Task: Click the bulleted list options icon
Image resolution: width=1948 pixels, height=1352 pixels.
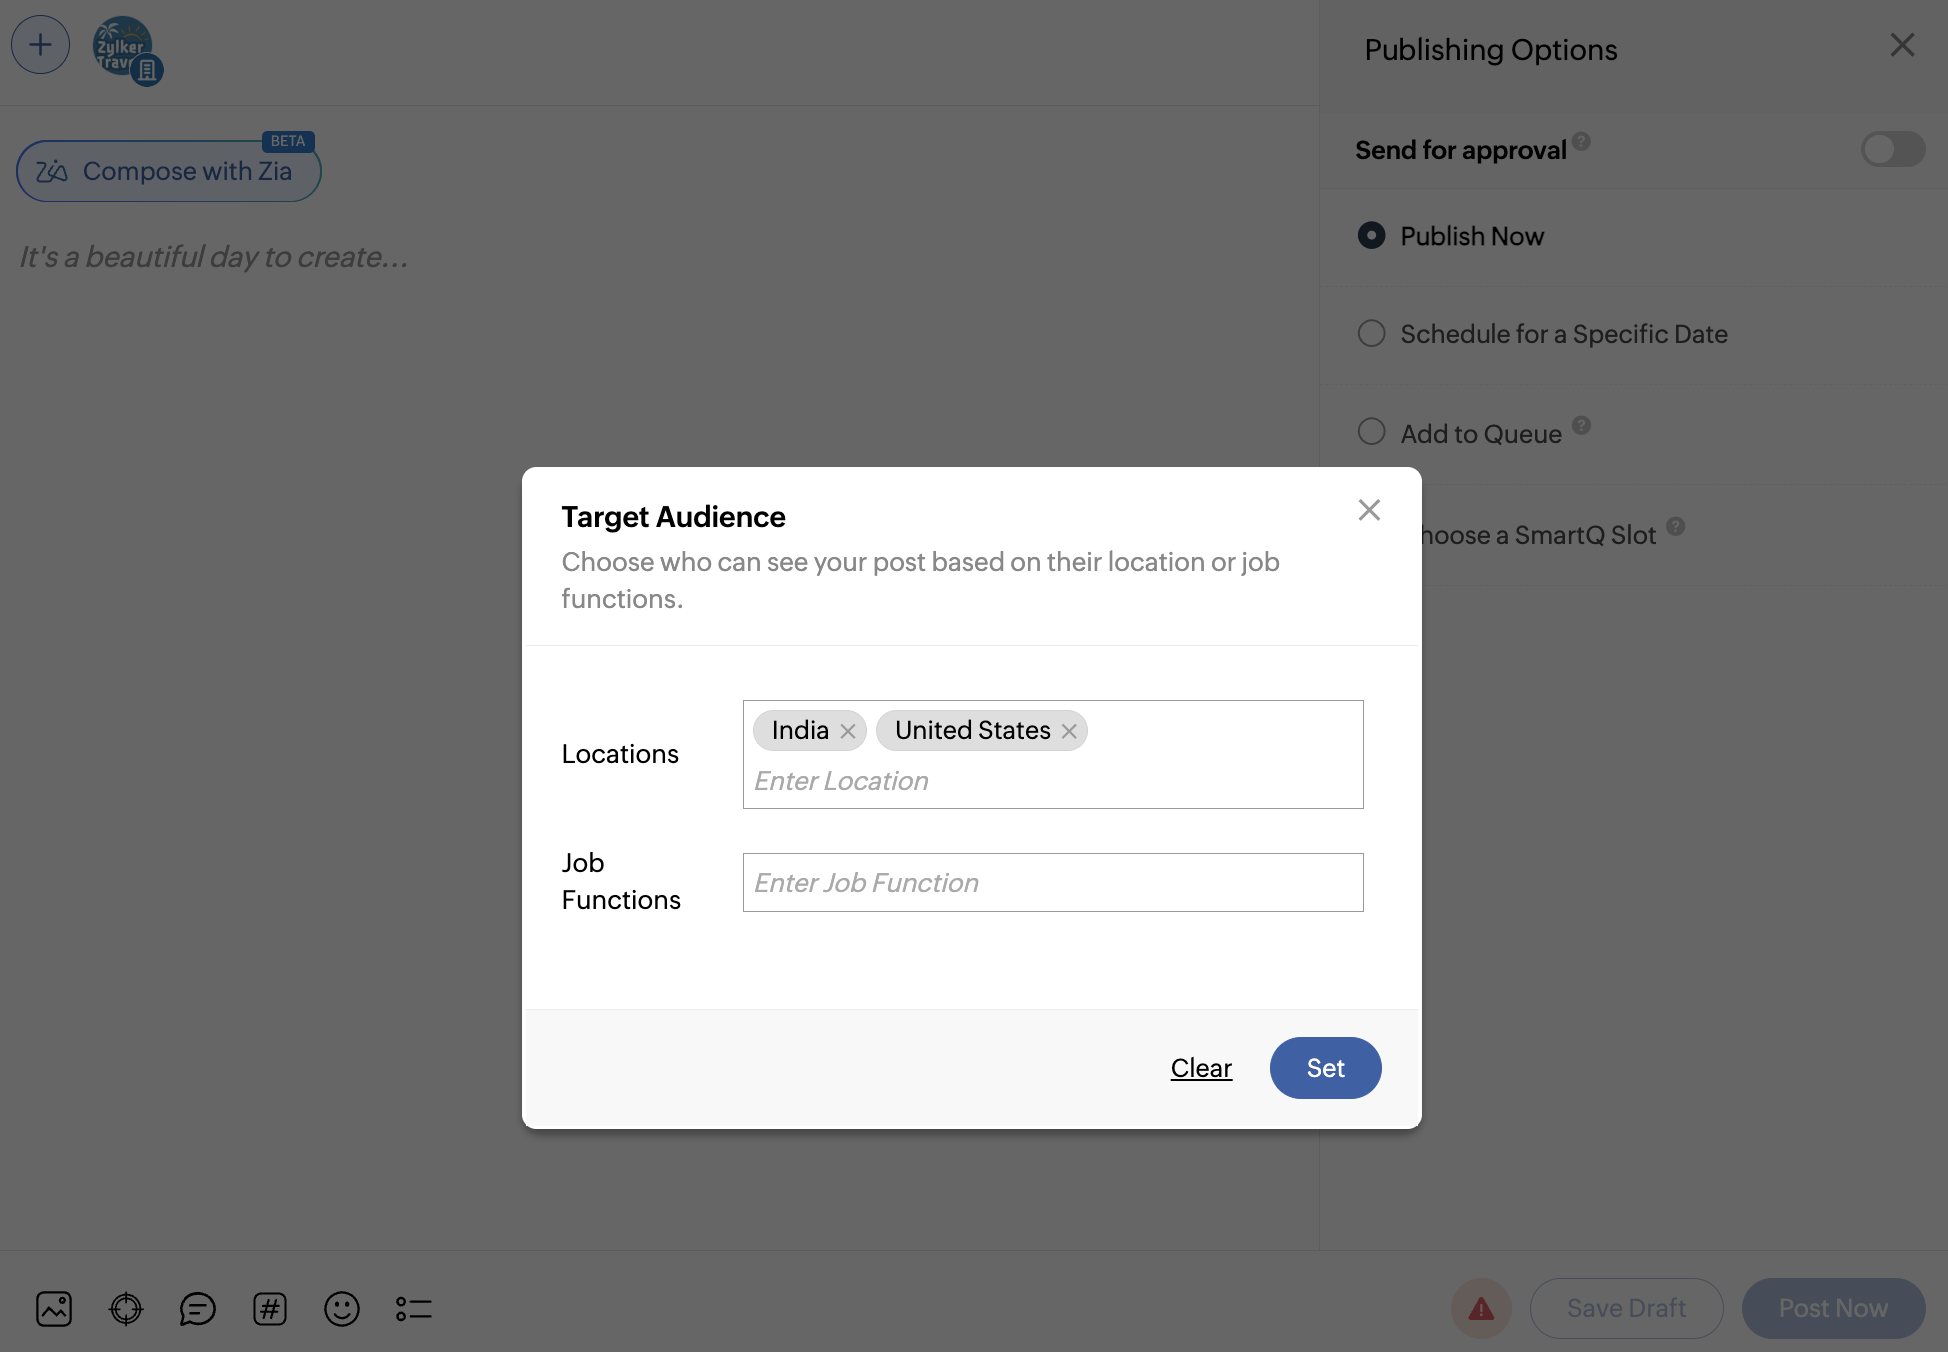Action: point(414,1309)
